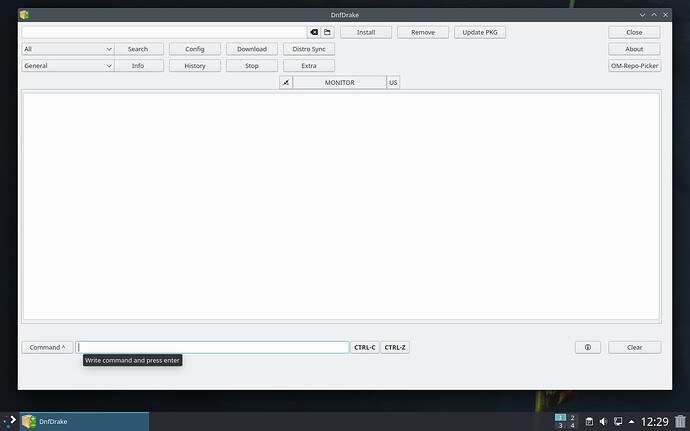Clear the package search field with backspace icon
Image resolution: width=690 pixels, height=431 pixels.
[x=314, y=32]
